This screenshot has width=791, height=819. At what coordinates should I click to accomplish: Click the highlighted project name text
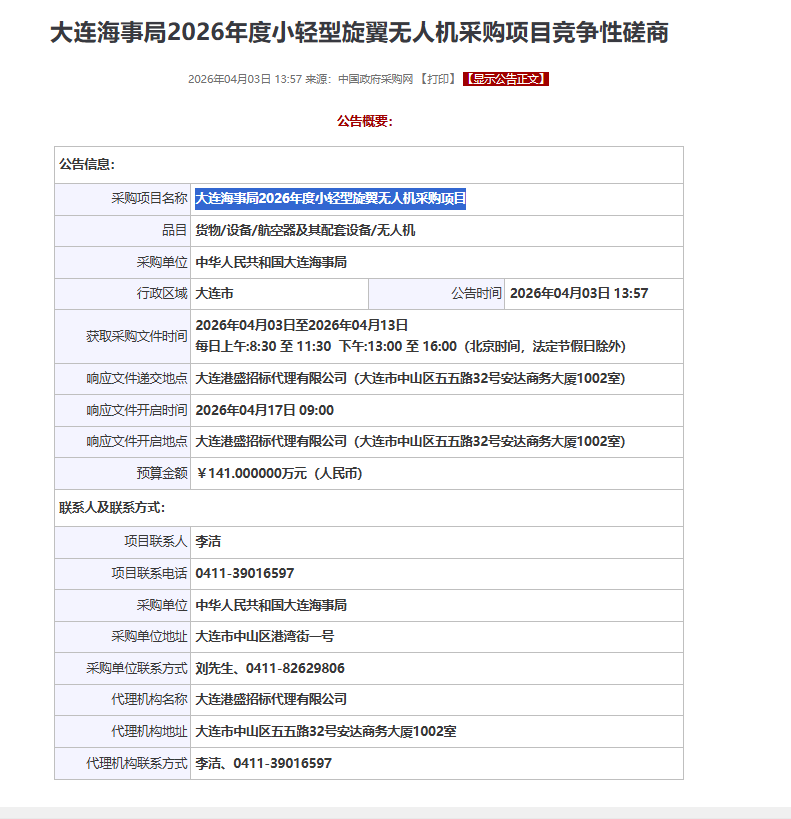tap(330, 199)
